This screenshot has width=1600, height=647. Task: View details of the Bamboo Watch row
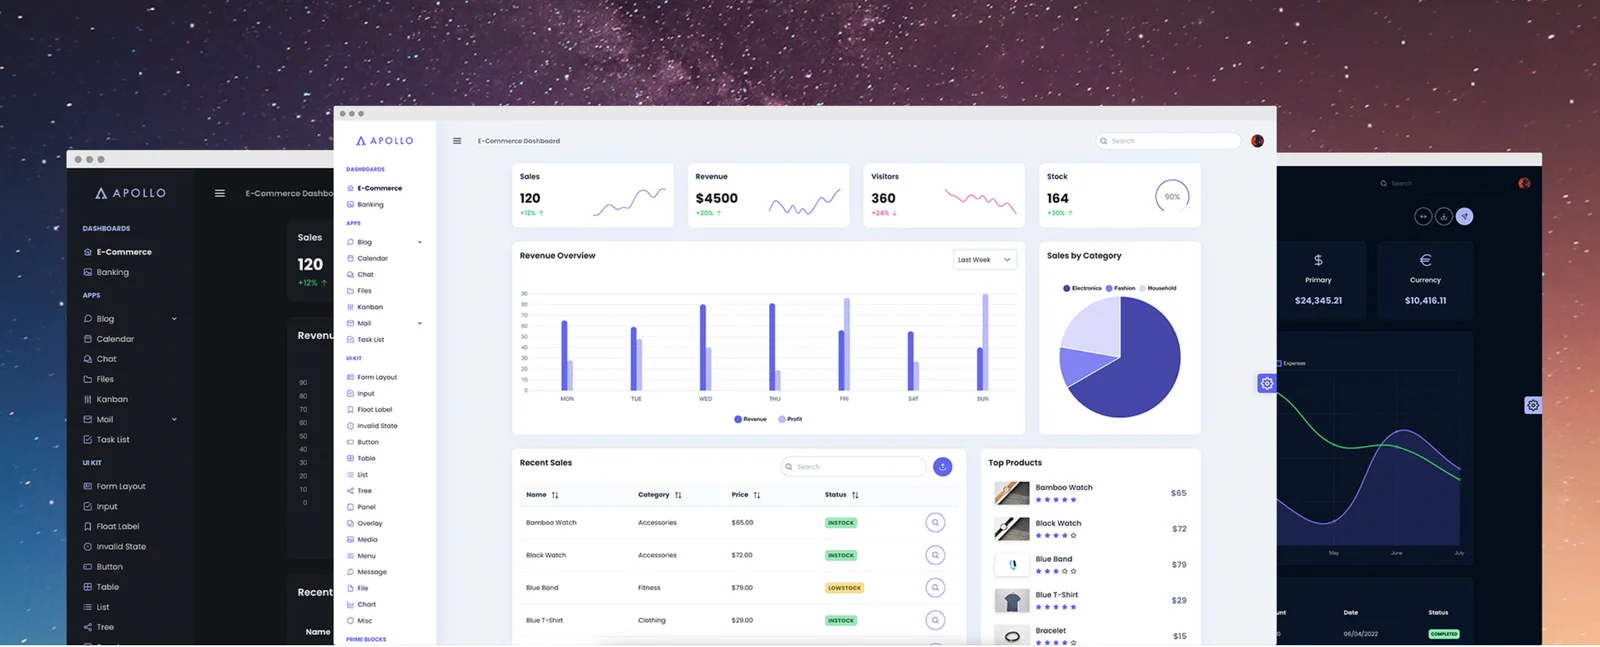coord(935,523)
